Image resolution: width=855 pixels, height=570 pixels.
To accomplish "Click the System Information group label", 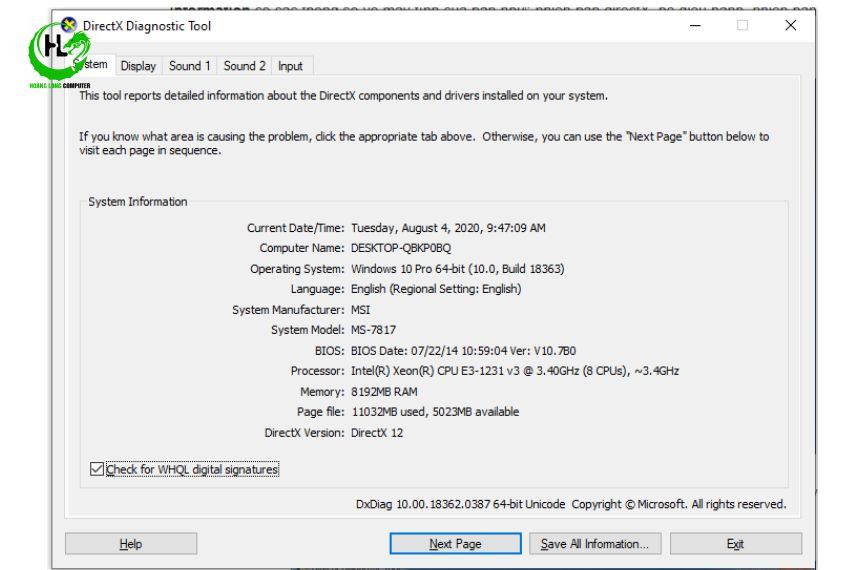I will 137,202.
